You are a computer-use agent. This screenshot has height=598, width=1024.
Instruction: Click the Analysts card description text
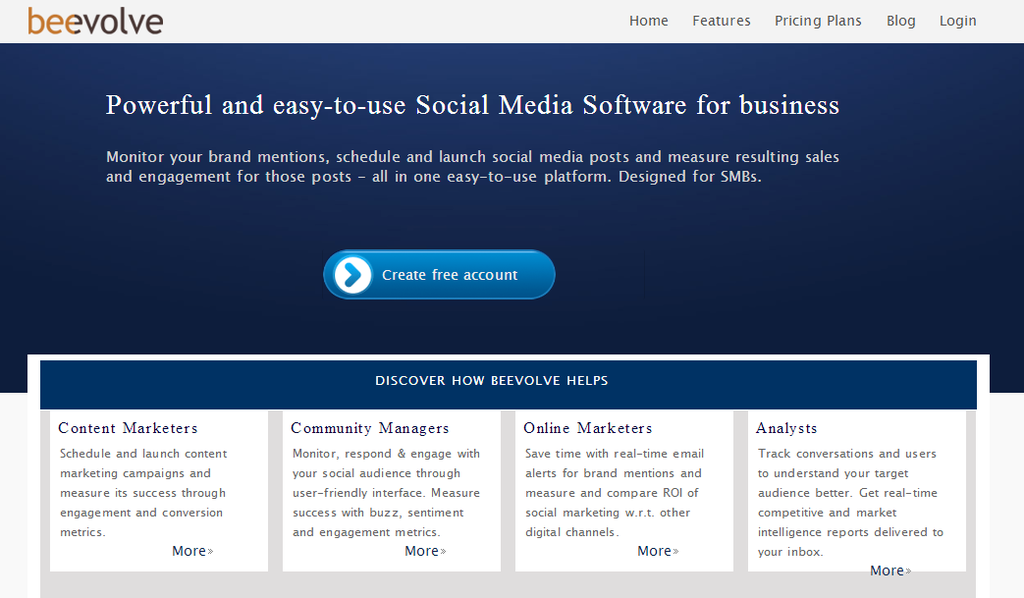click(850, 502)
